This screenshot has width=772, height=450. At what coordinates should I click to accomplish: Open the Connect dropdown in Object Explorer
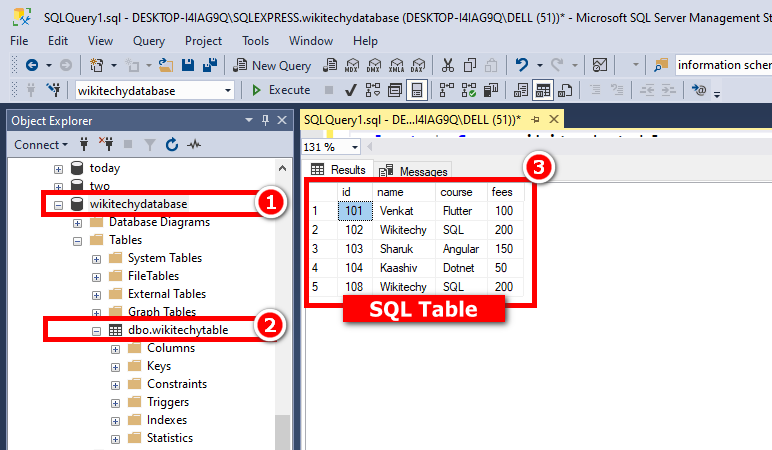coord(41,145)
